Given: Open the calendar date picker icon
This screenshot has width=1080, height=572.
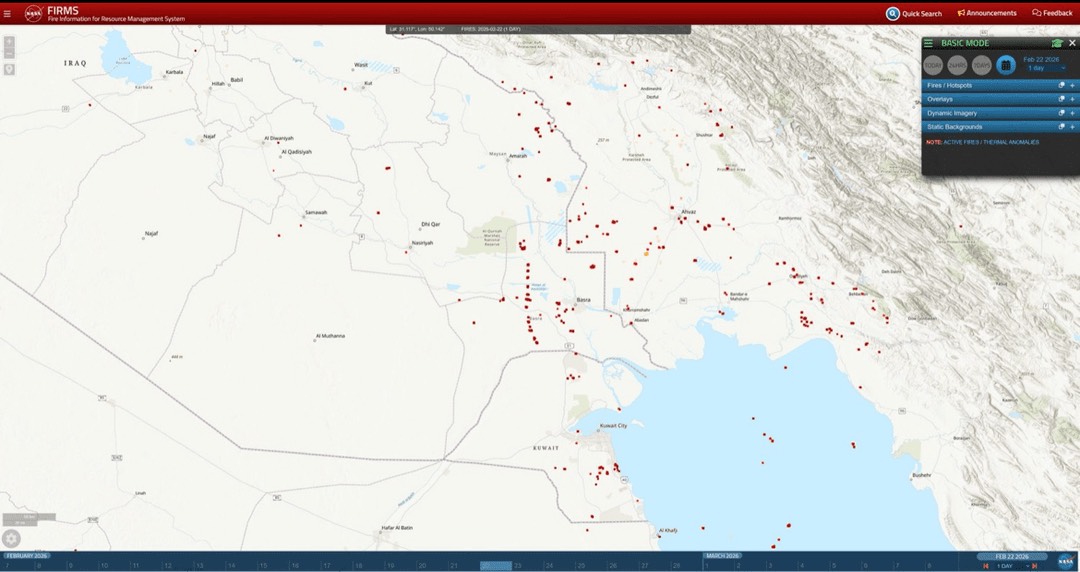Looking at the screenshot, I should [1006, 65].
